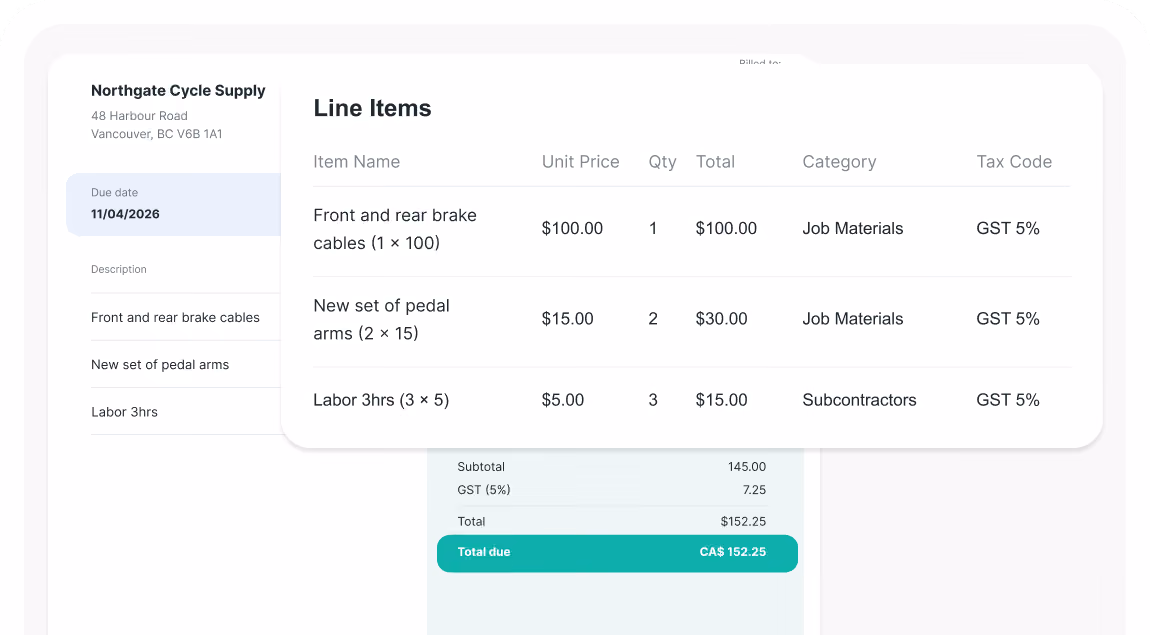The width and height of the screenshot is (1150, 635).
Task: Click the Line Items heading
Action: click(373, 108)
